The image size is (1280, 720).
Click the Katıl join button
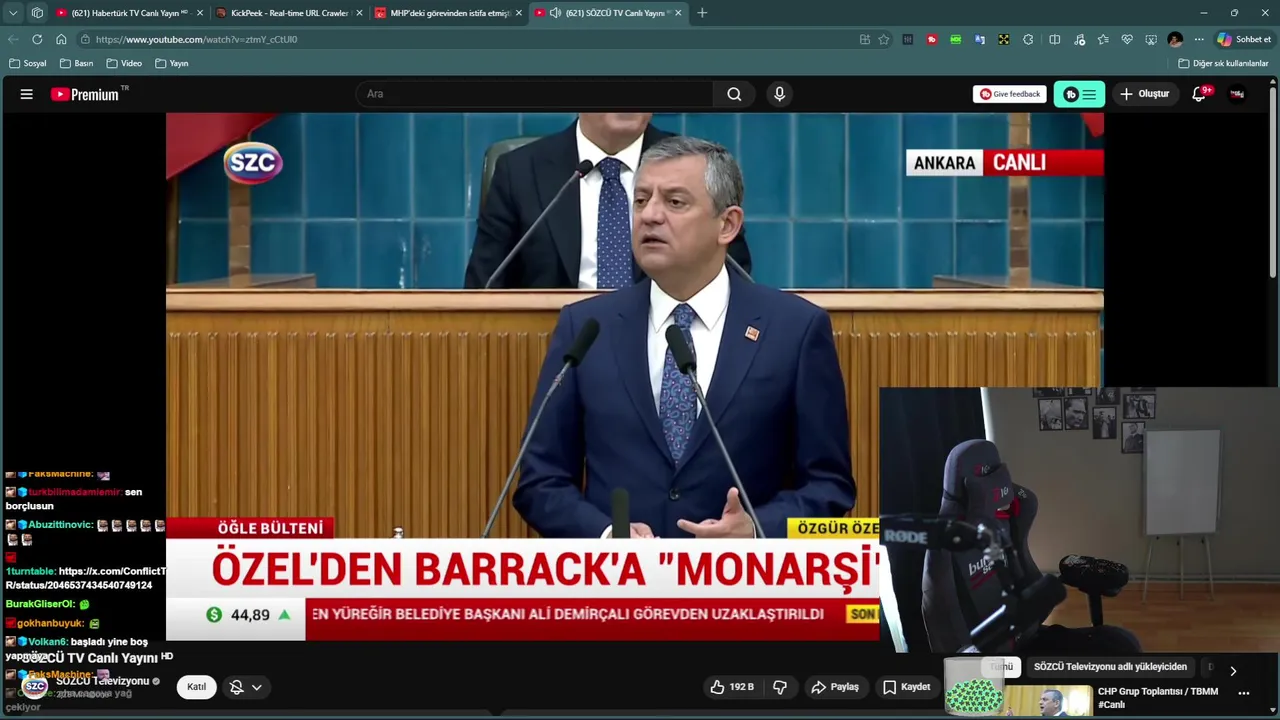pyautogui.click(x=196, y=687)
